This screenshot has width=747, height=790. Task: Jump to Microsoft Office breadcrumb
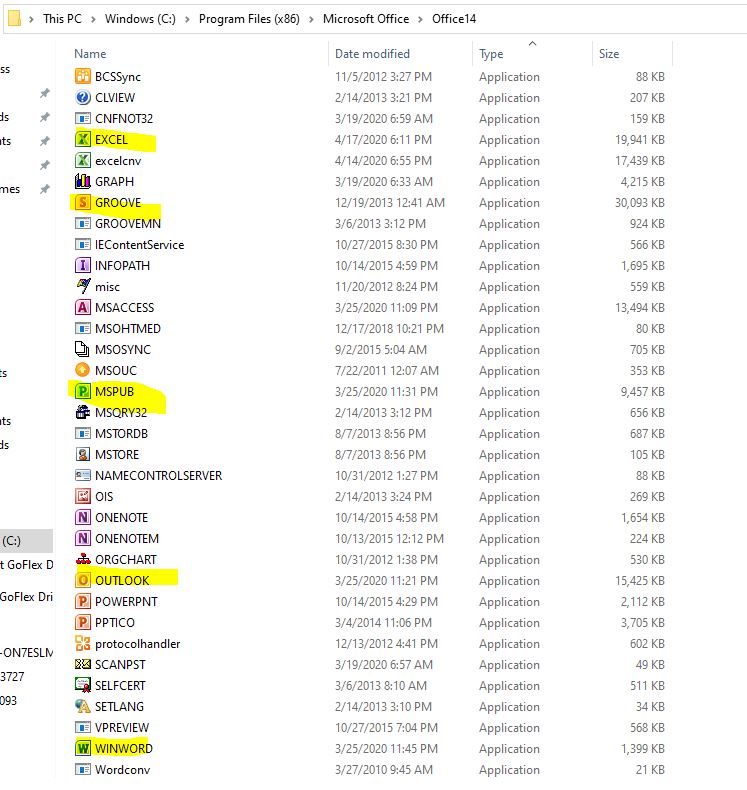pos(366,19)
